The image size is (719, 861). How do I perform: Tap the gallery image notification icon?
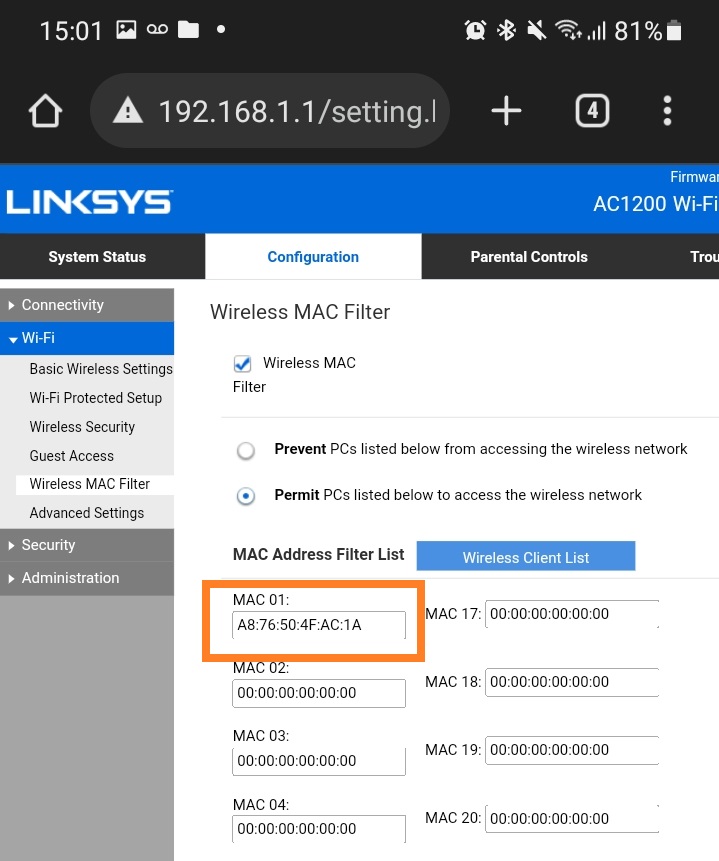126,30
